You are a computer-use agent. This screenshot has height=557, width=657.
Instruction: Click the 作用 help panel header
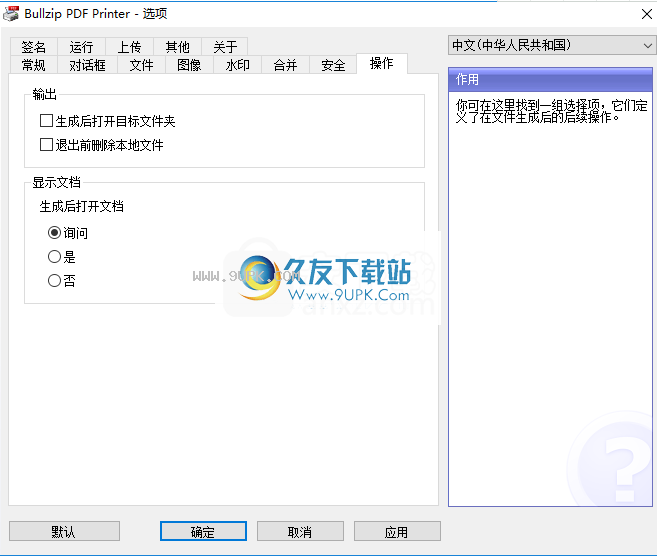[550, 80]
